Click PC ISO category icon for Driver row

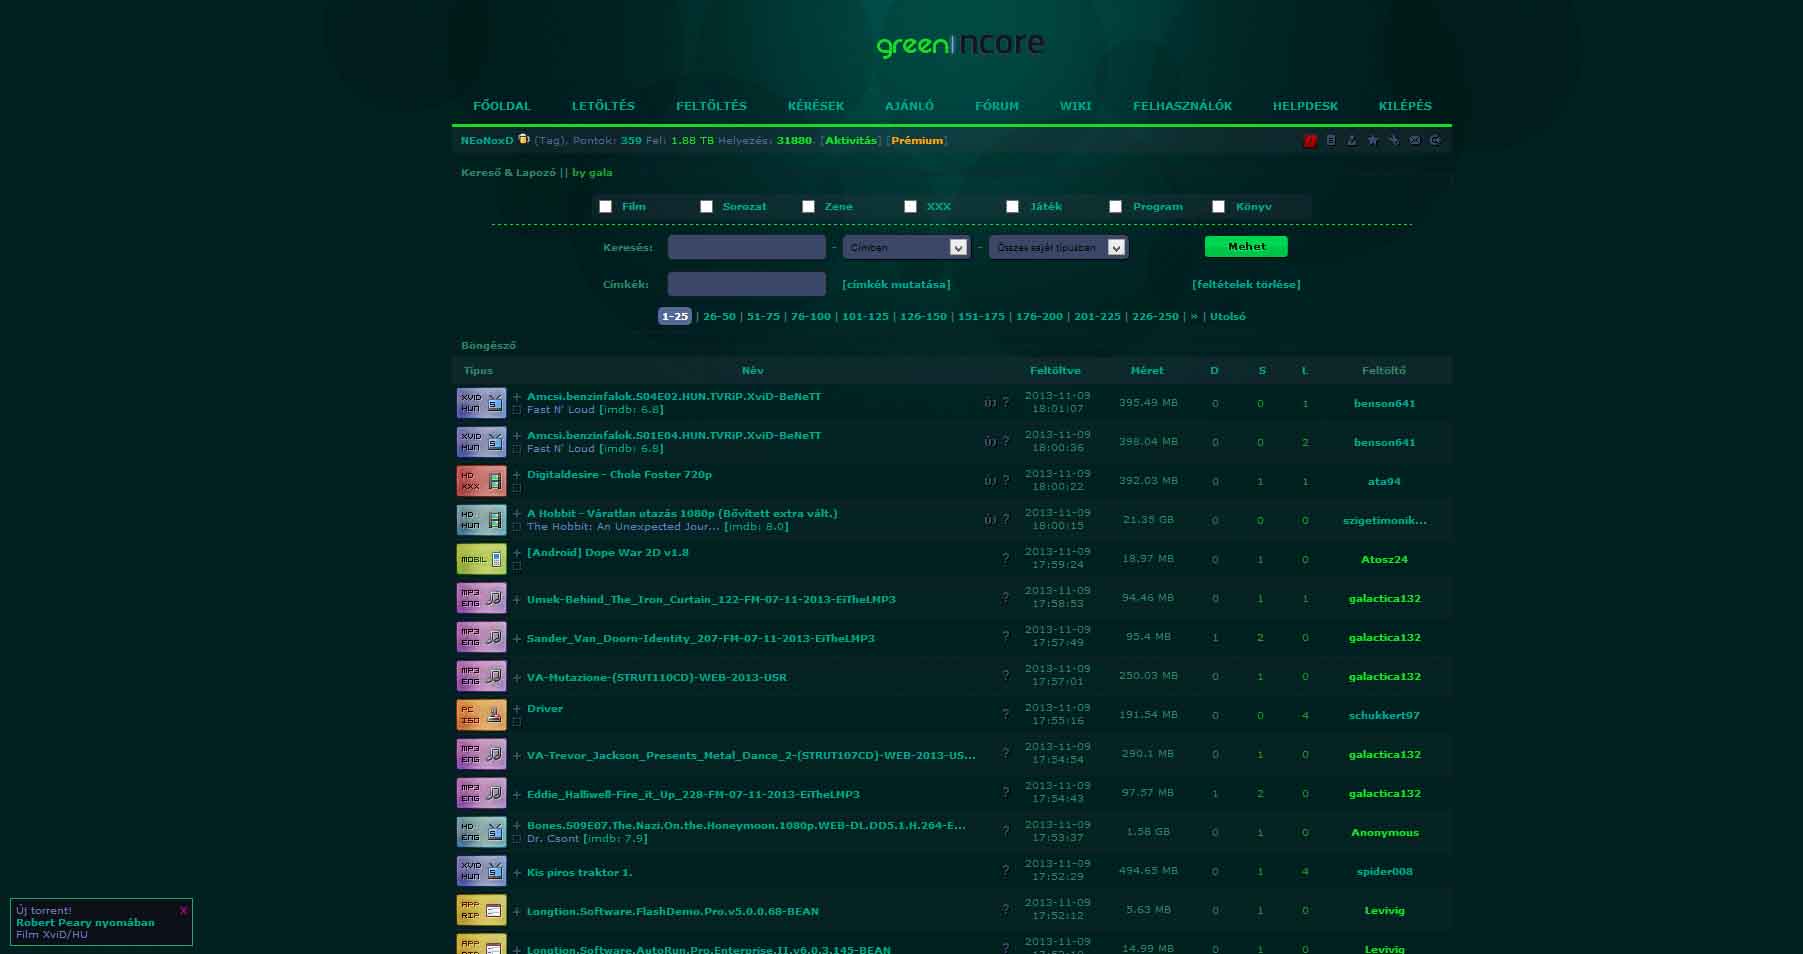tap(481, 715)
